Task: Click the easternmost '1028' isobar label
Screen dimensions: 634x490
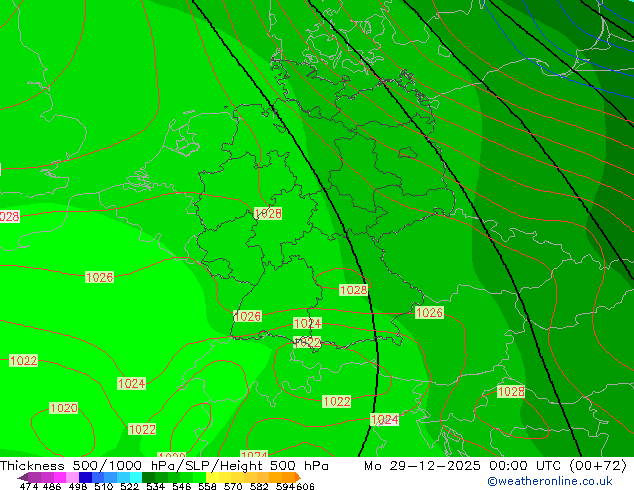Action: (511, 391)
